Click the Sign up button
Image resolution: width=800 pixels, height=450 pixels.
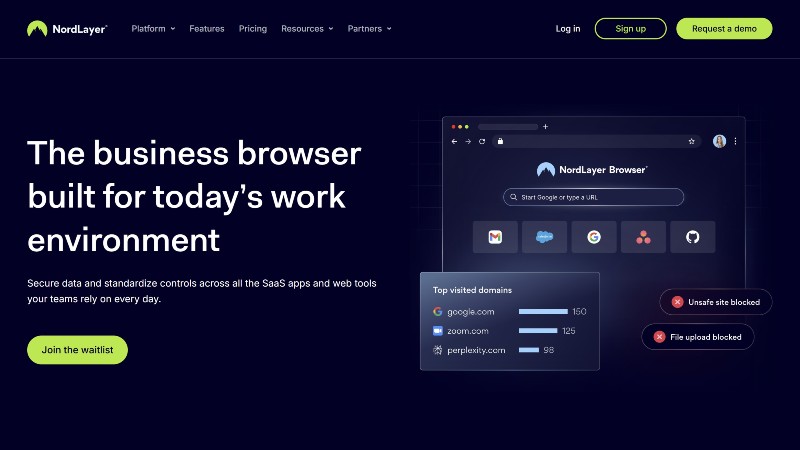pyautogui.click(x=631, y=29)
